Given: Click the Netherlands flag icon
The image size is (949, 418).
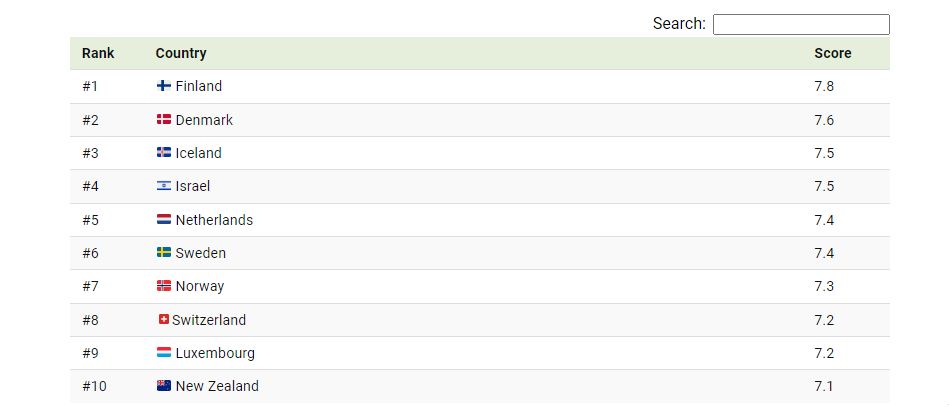Looking at the screenshot, I should (163, 220).
